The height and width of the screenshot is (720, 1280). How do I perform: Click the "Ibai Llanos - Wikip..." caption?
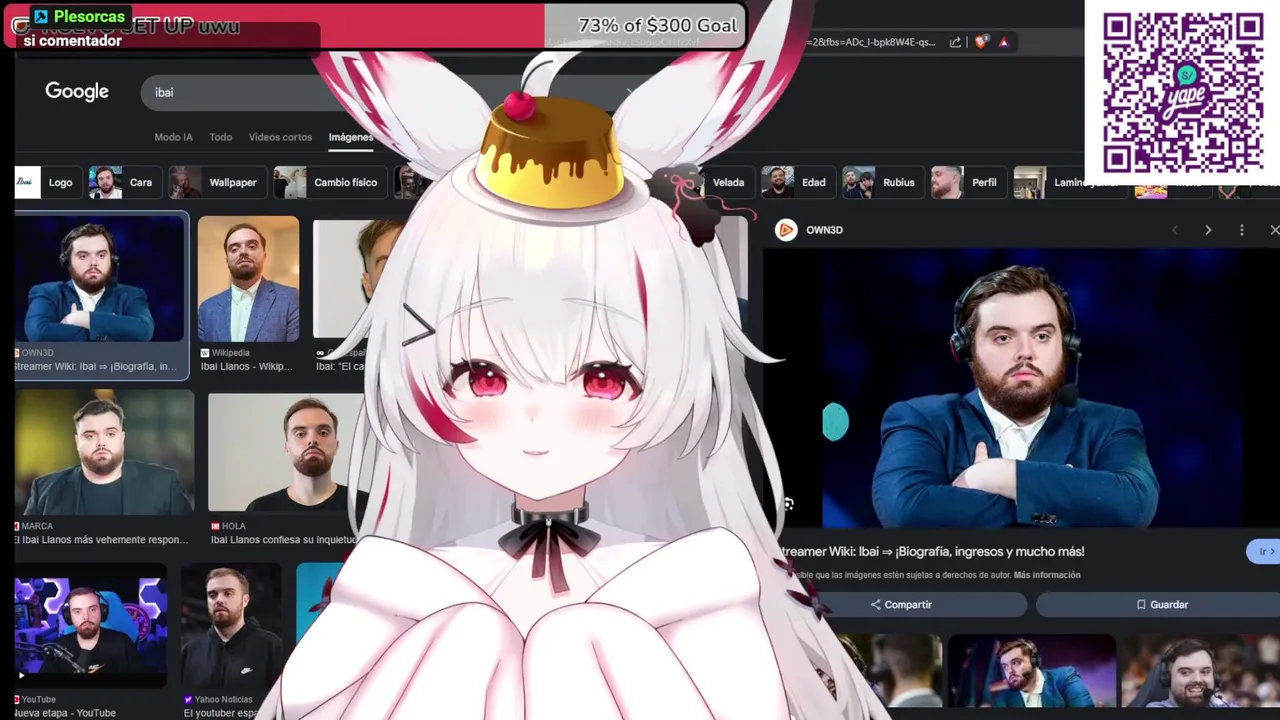pos(246,367)
